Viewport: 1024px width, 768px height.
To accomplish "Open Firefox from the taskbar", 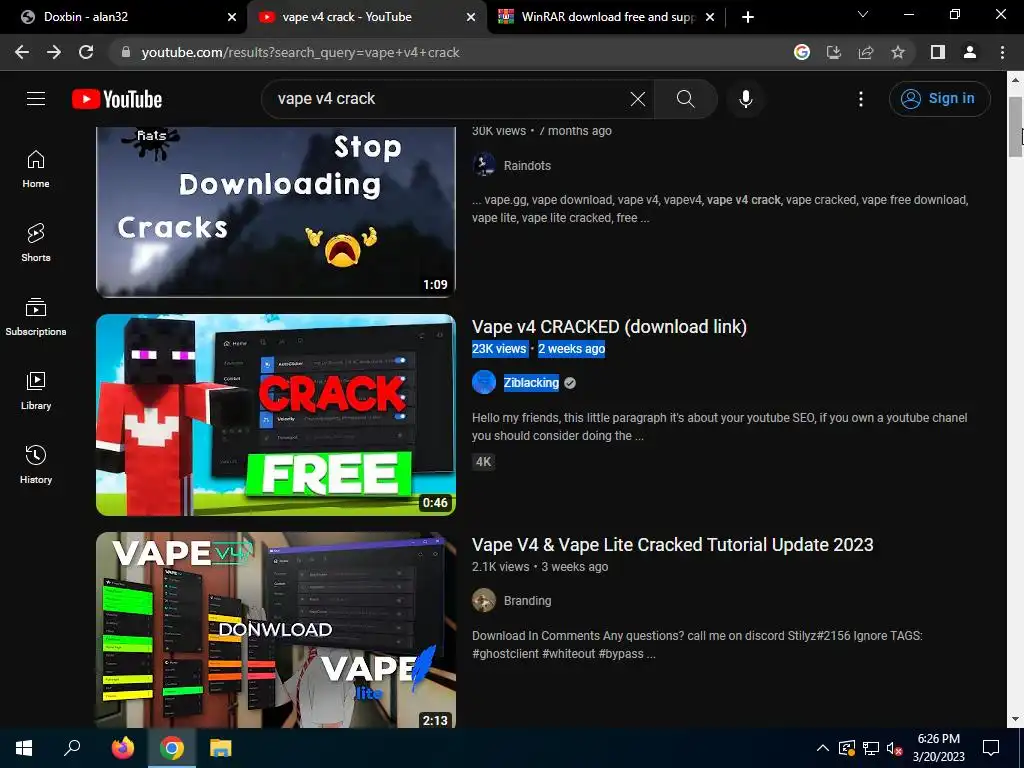I will tap(122, 748).
